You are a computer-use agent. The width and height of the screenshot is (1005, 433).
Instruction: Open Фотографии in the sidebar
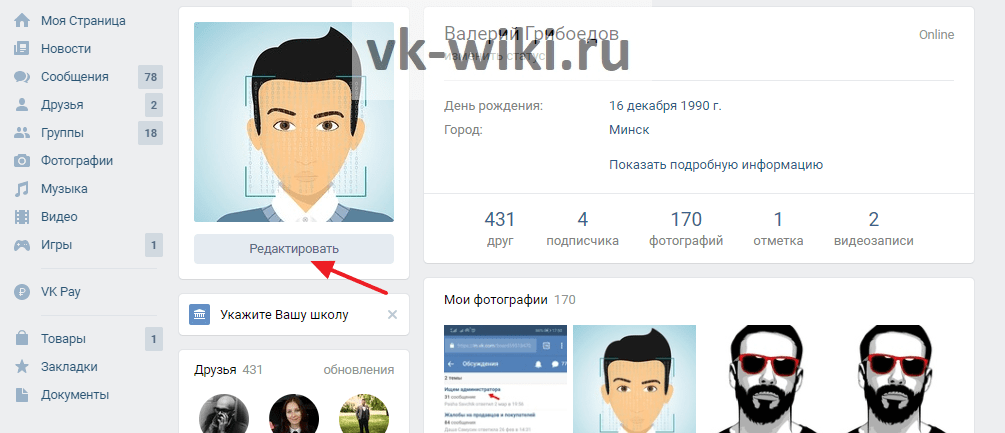(77, 161)
